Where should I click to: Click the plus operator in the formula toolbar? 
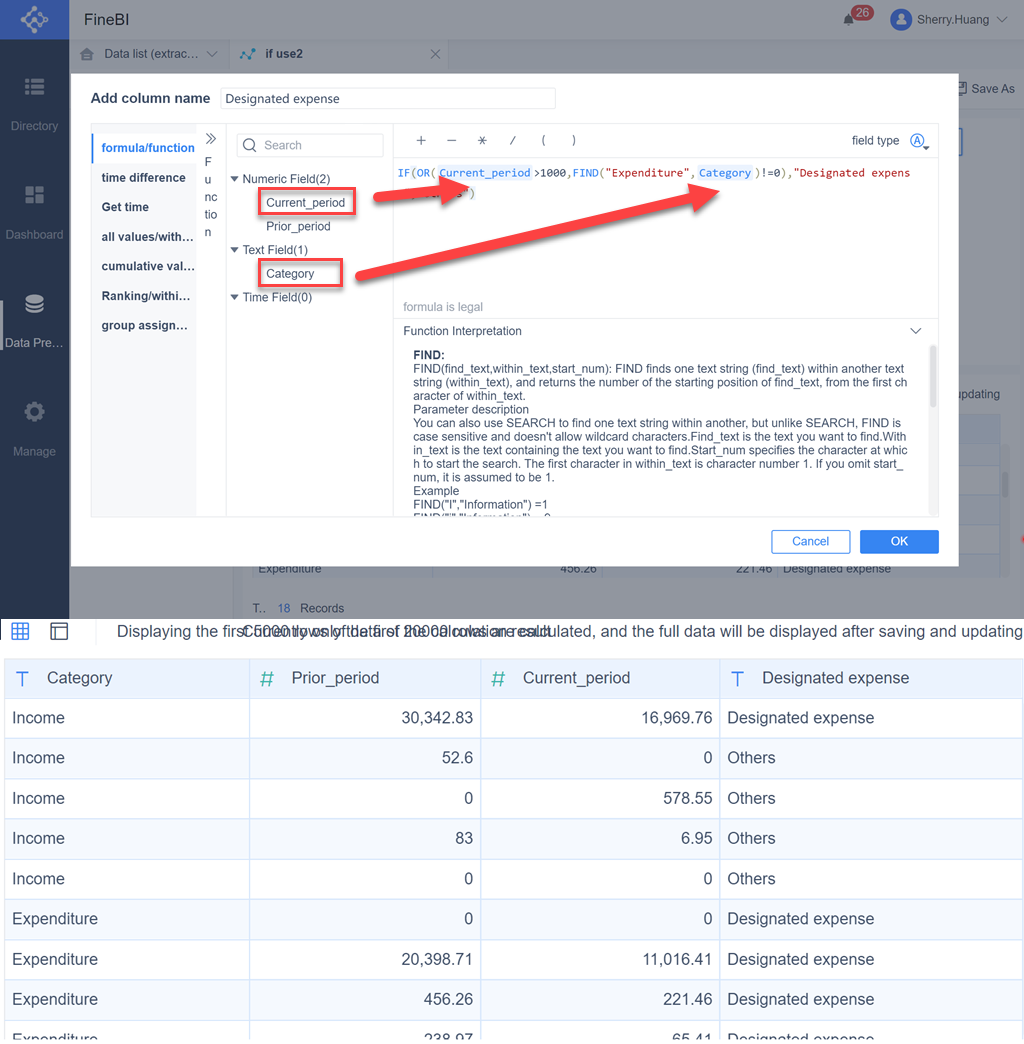point(421,140)
